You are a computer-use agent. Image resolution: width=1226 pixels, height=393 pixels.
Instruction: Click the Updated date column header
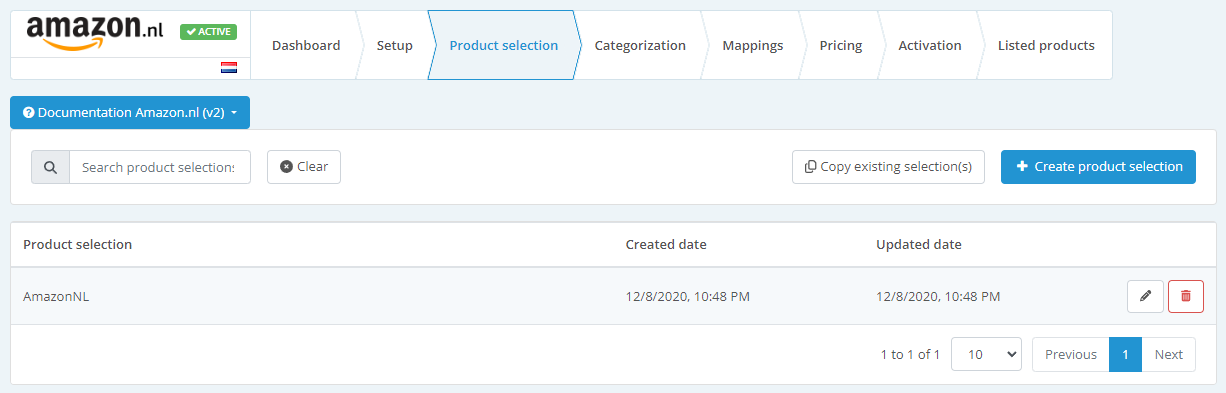pos(919,244)
